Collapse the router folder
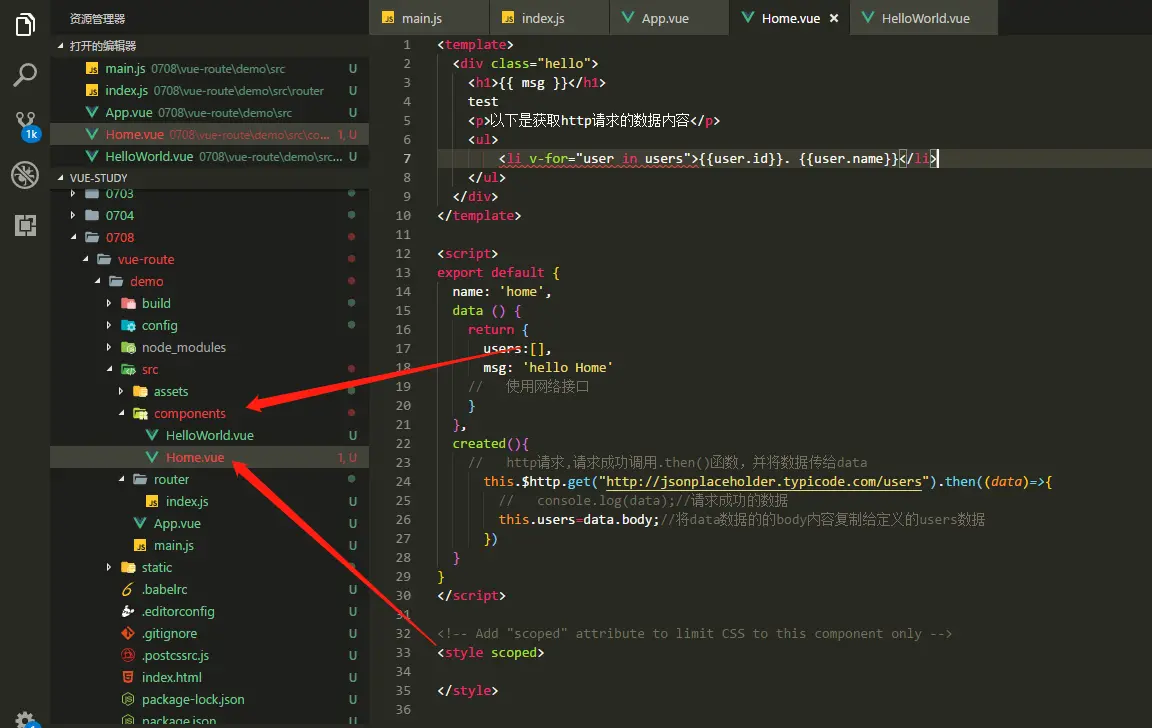This screenshot has height=728, width=1152. [x=209, y=480]
